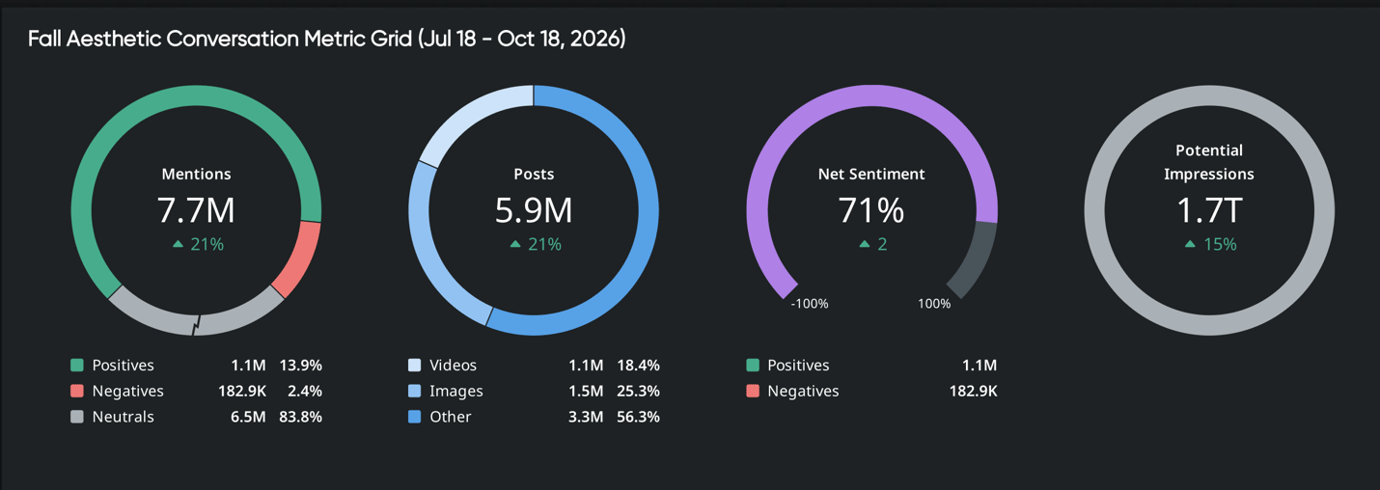Click the 83.8% Neutrals percentage
Viewport: 1380px width, 490px height.
pyautogui.click(x=301, y=417)
